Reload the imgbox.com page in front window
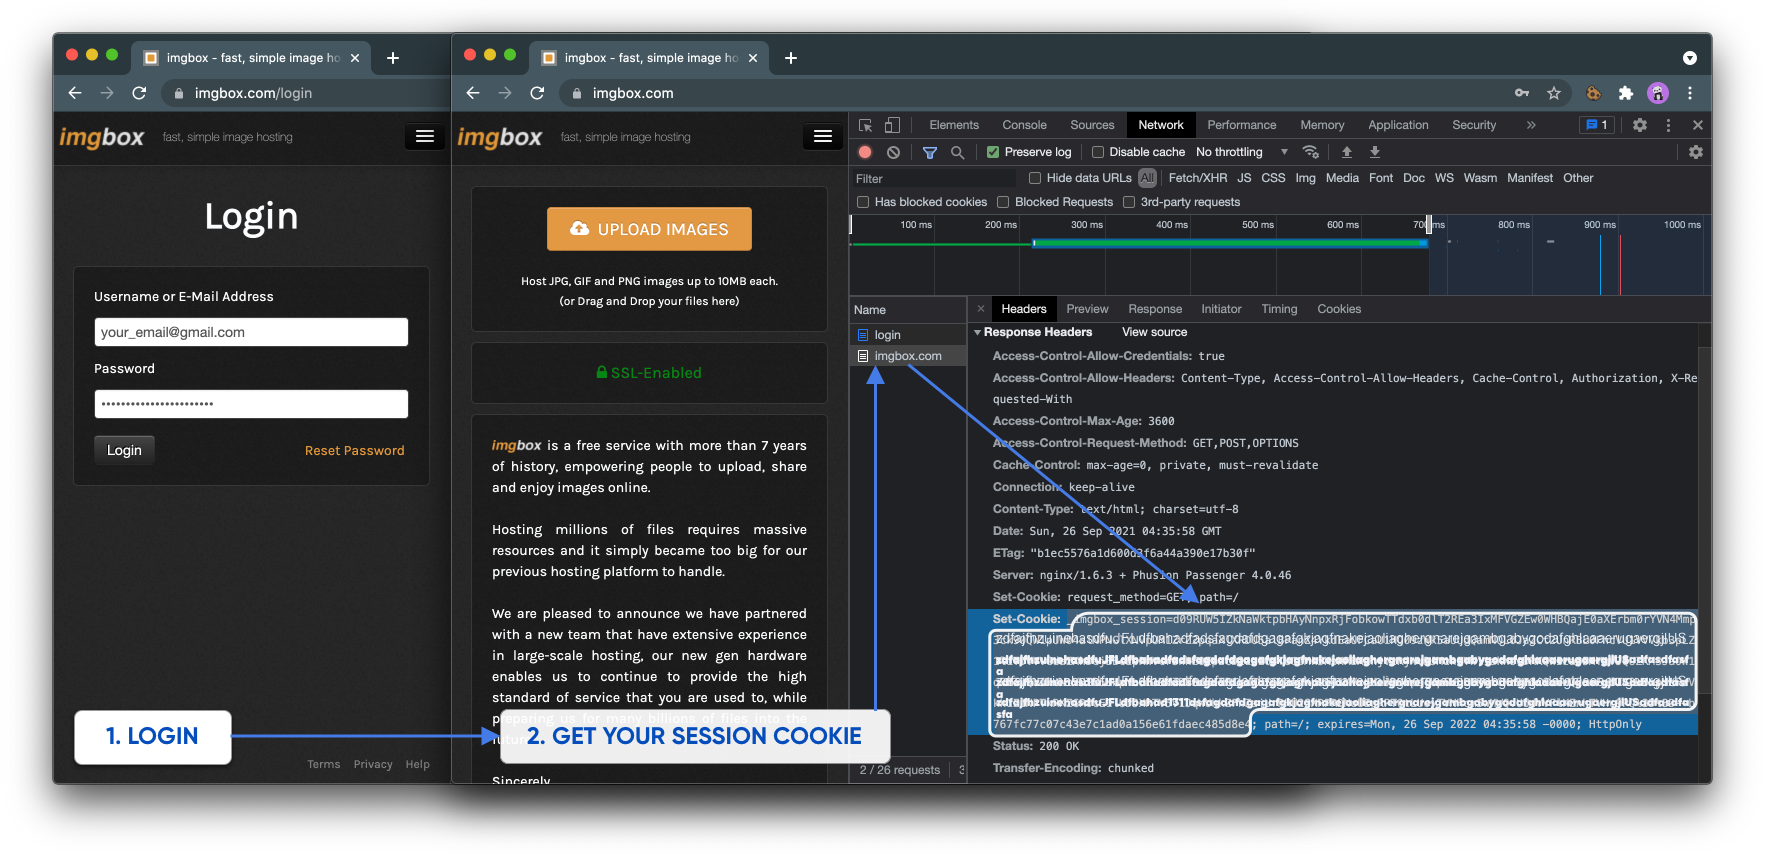 pos(537,93)
